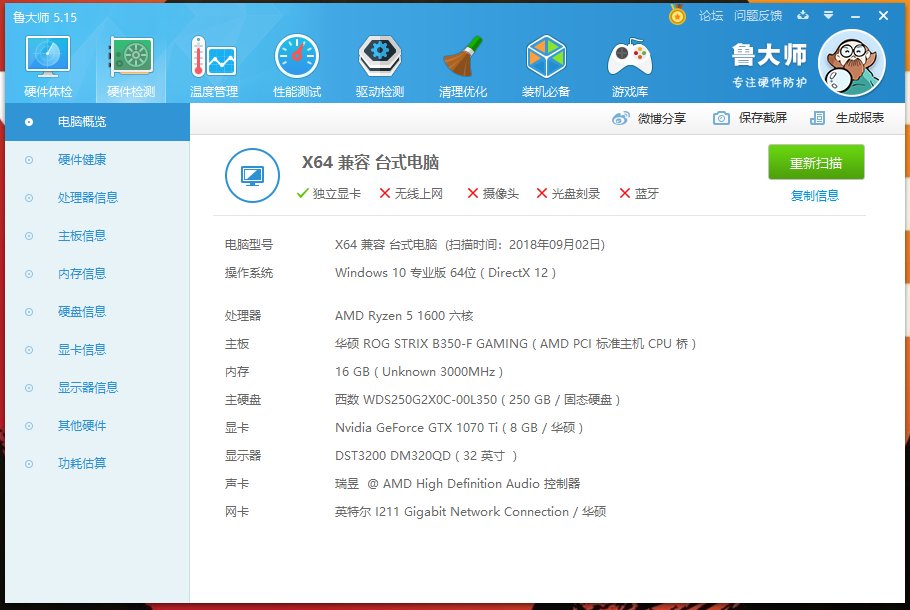Select 处理器信息 in the sidebar
Screen dimensions: 910x610
(x=88, y=198)
